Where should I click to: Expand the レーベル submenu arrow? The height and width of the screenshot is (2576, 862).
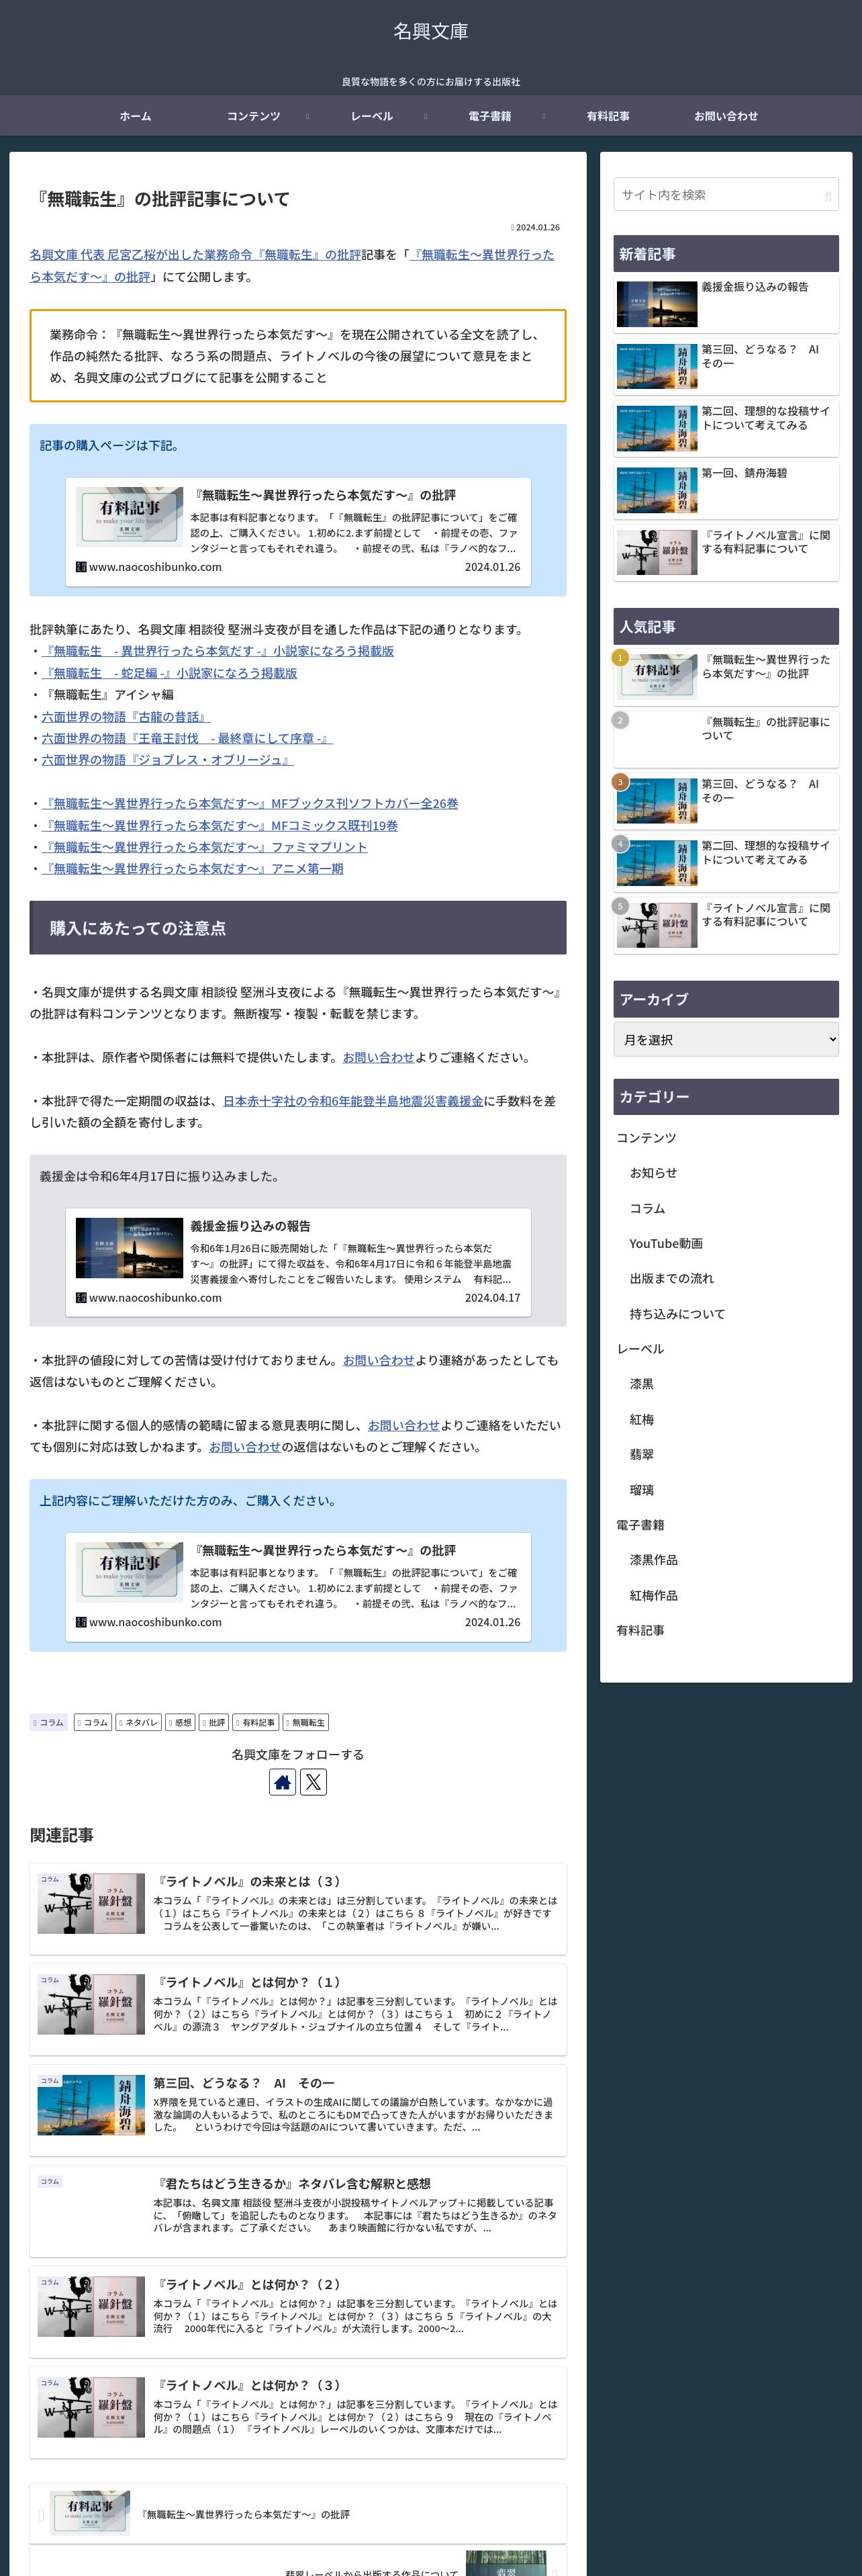coord(425,116)
